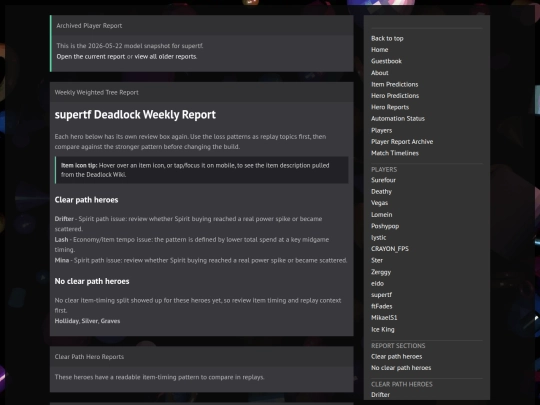Select player supertf in sidebar
Viewport: 540px width, 405px height.
[381, 295]
